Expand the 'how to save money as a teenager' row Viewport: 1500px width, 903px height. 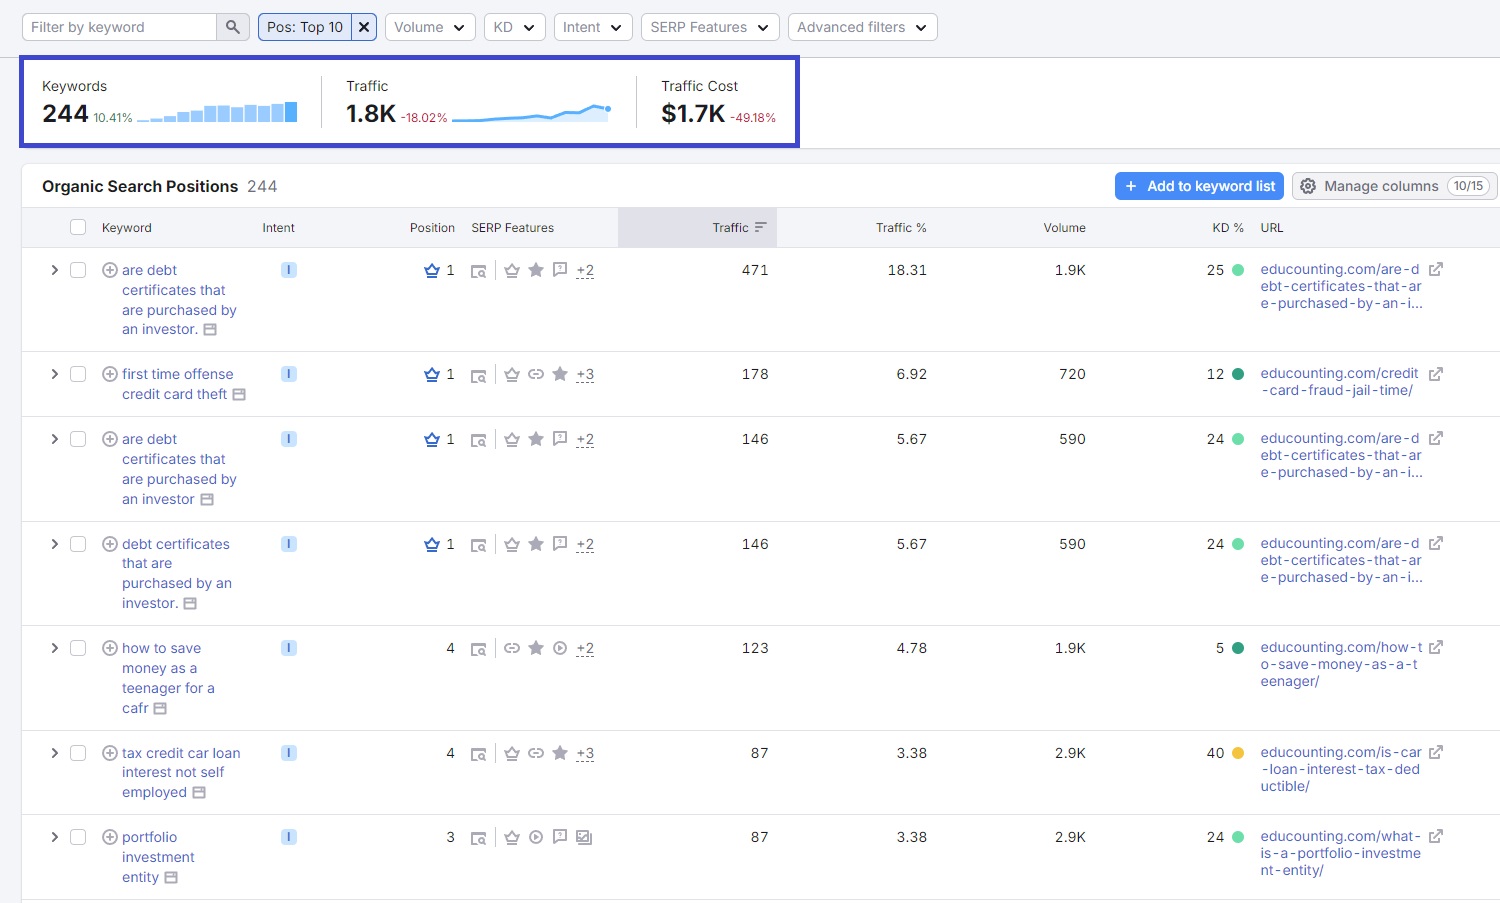tap(55, 648)
